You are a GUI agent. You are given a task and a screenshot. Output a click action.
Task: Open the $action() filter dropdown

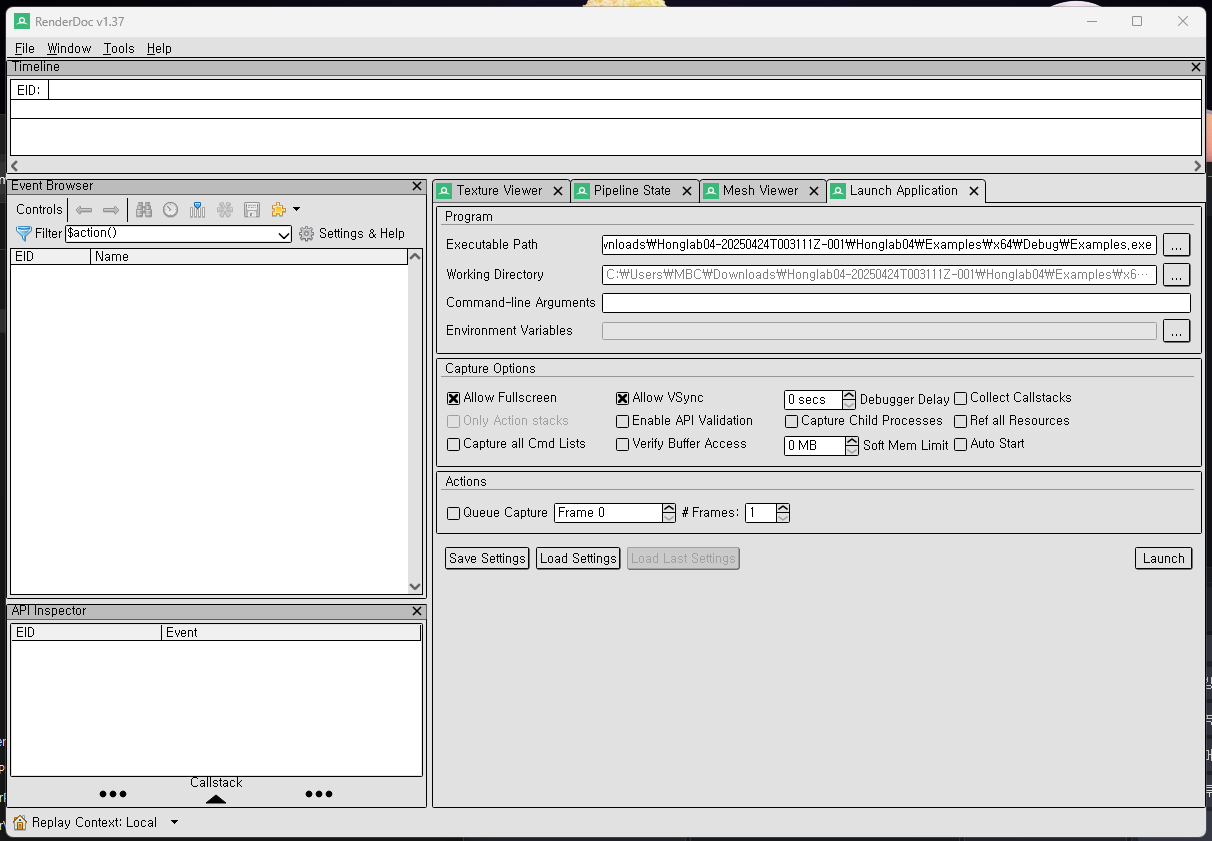[283, 234]
